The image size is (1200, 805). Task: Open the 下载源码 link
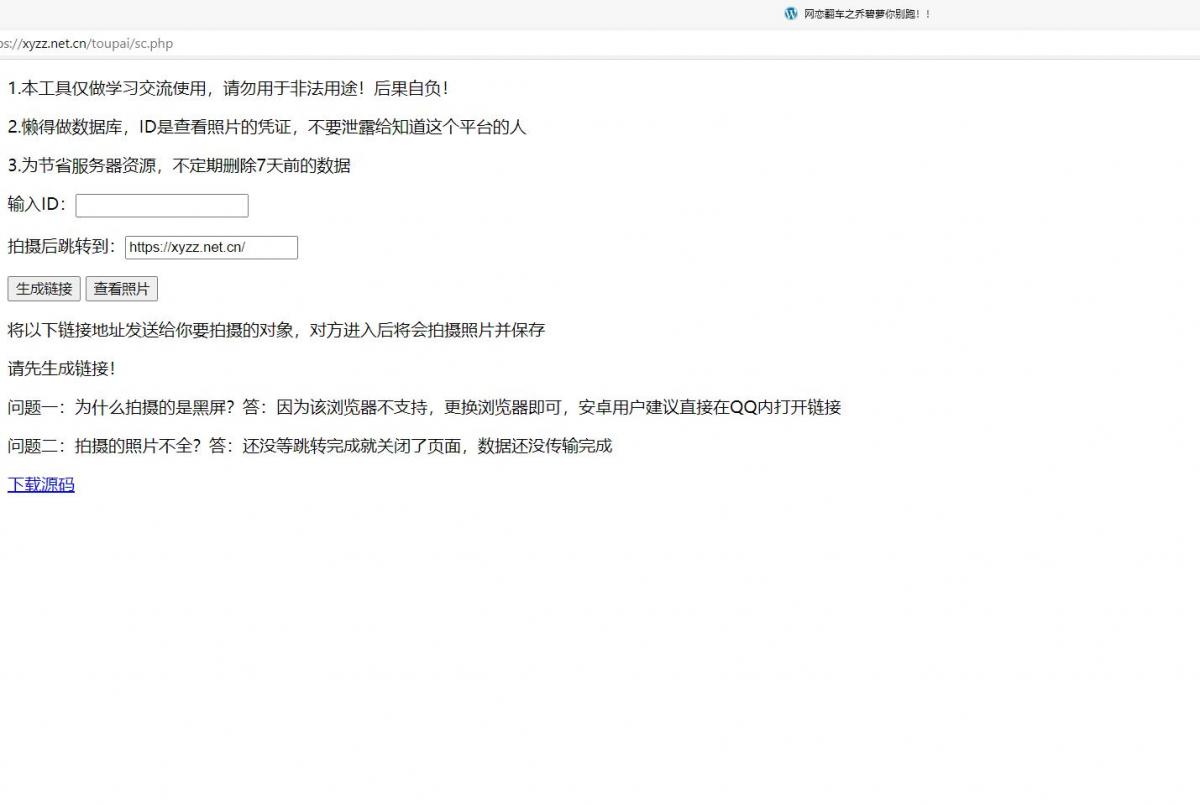[41, 485]
